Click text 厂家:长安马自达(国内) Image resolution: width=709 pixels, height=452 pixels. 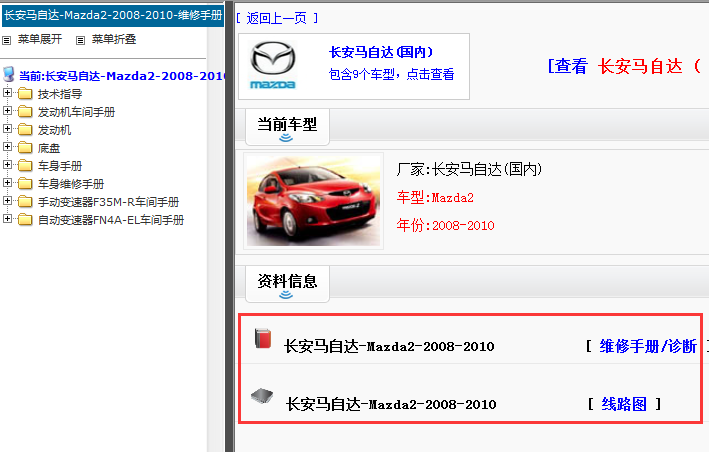click(x=469, y=170)
